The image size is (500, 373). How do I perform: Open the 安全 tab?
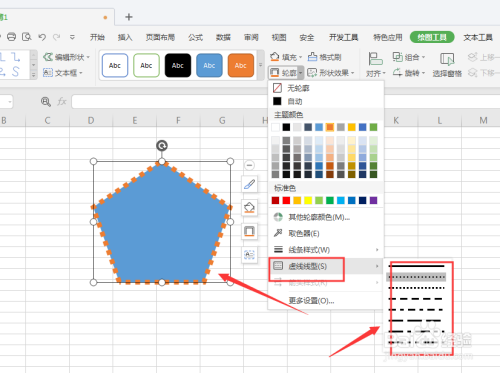point(307,37)
